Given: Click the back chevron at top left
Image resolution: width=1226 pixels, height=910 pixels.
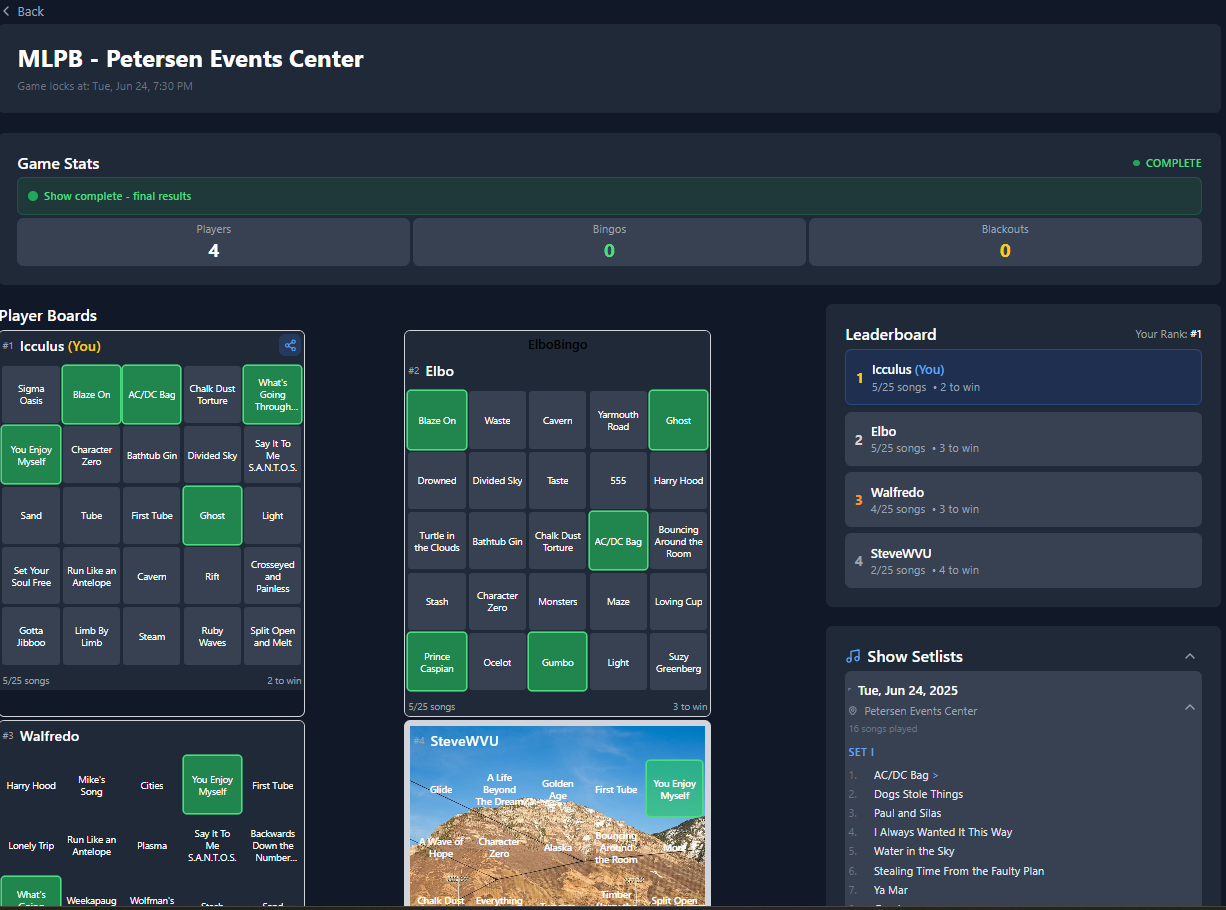Looking at the screenshot, I should (x=9, y=11).
